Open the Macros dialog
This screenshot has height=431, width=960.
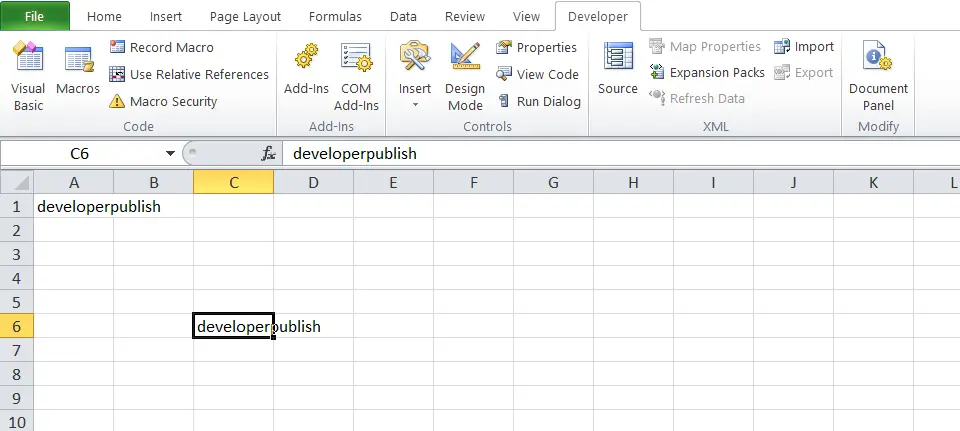78,70
